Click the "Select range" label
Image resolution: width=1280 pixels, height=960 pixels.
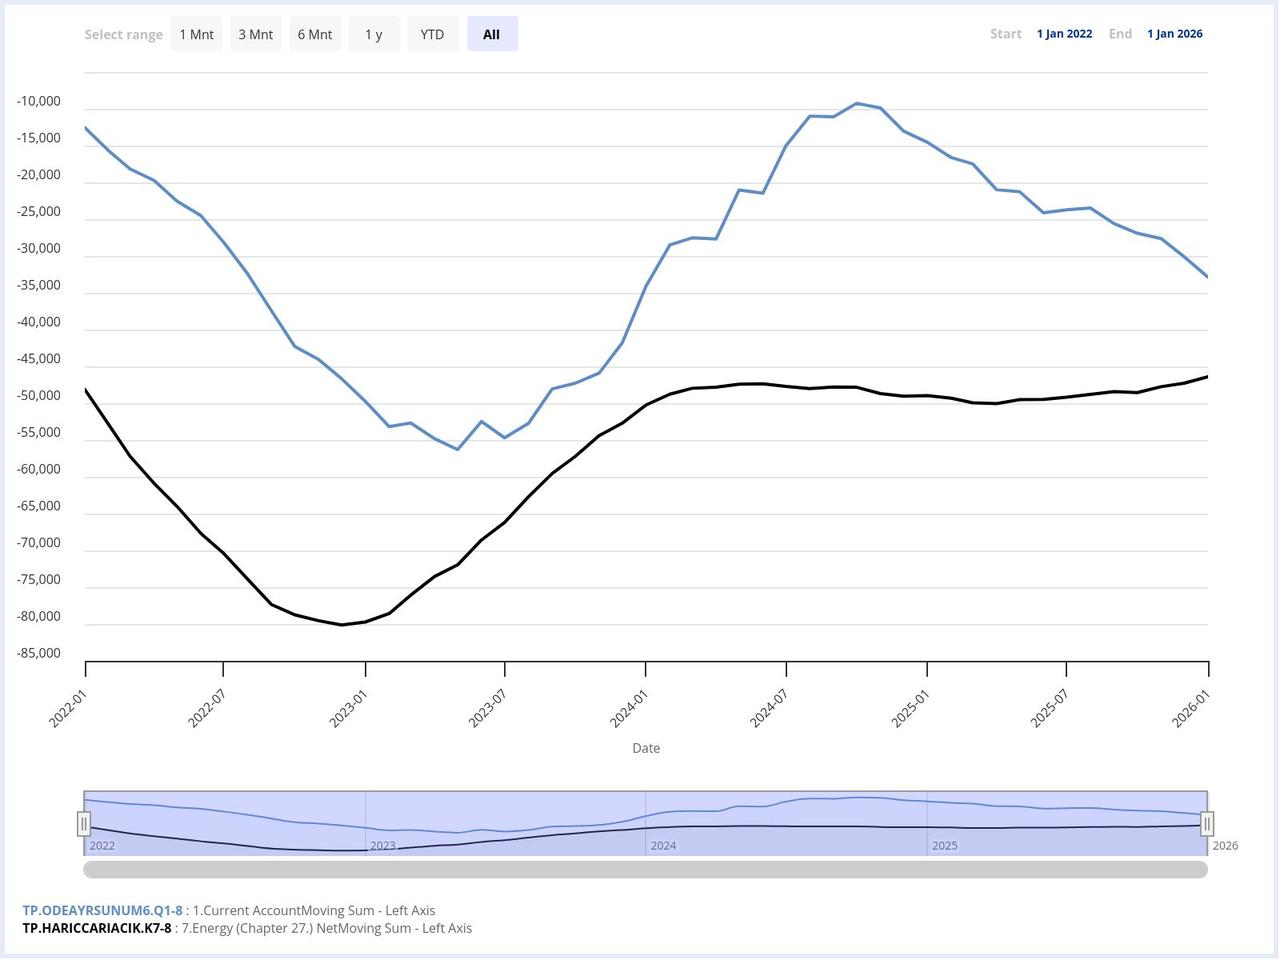pyautogui.click(x=123, y=33)
